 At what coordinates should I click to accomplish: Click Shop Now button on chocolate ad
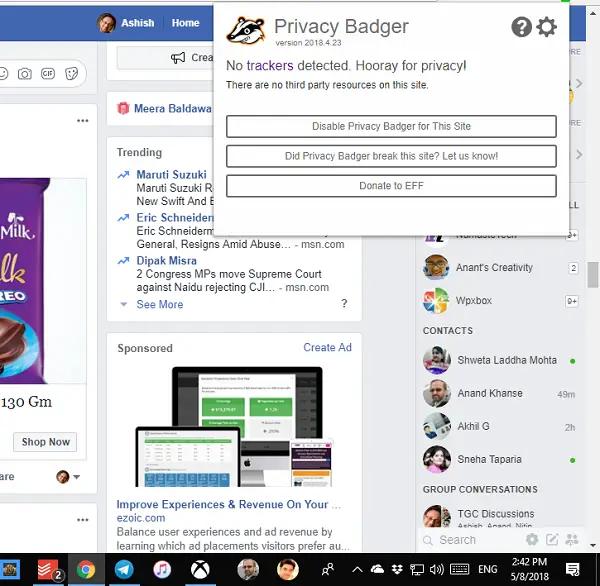45,442
